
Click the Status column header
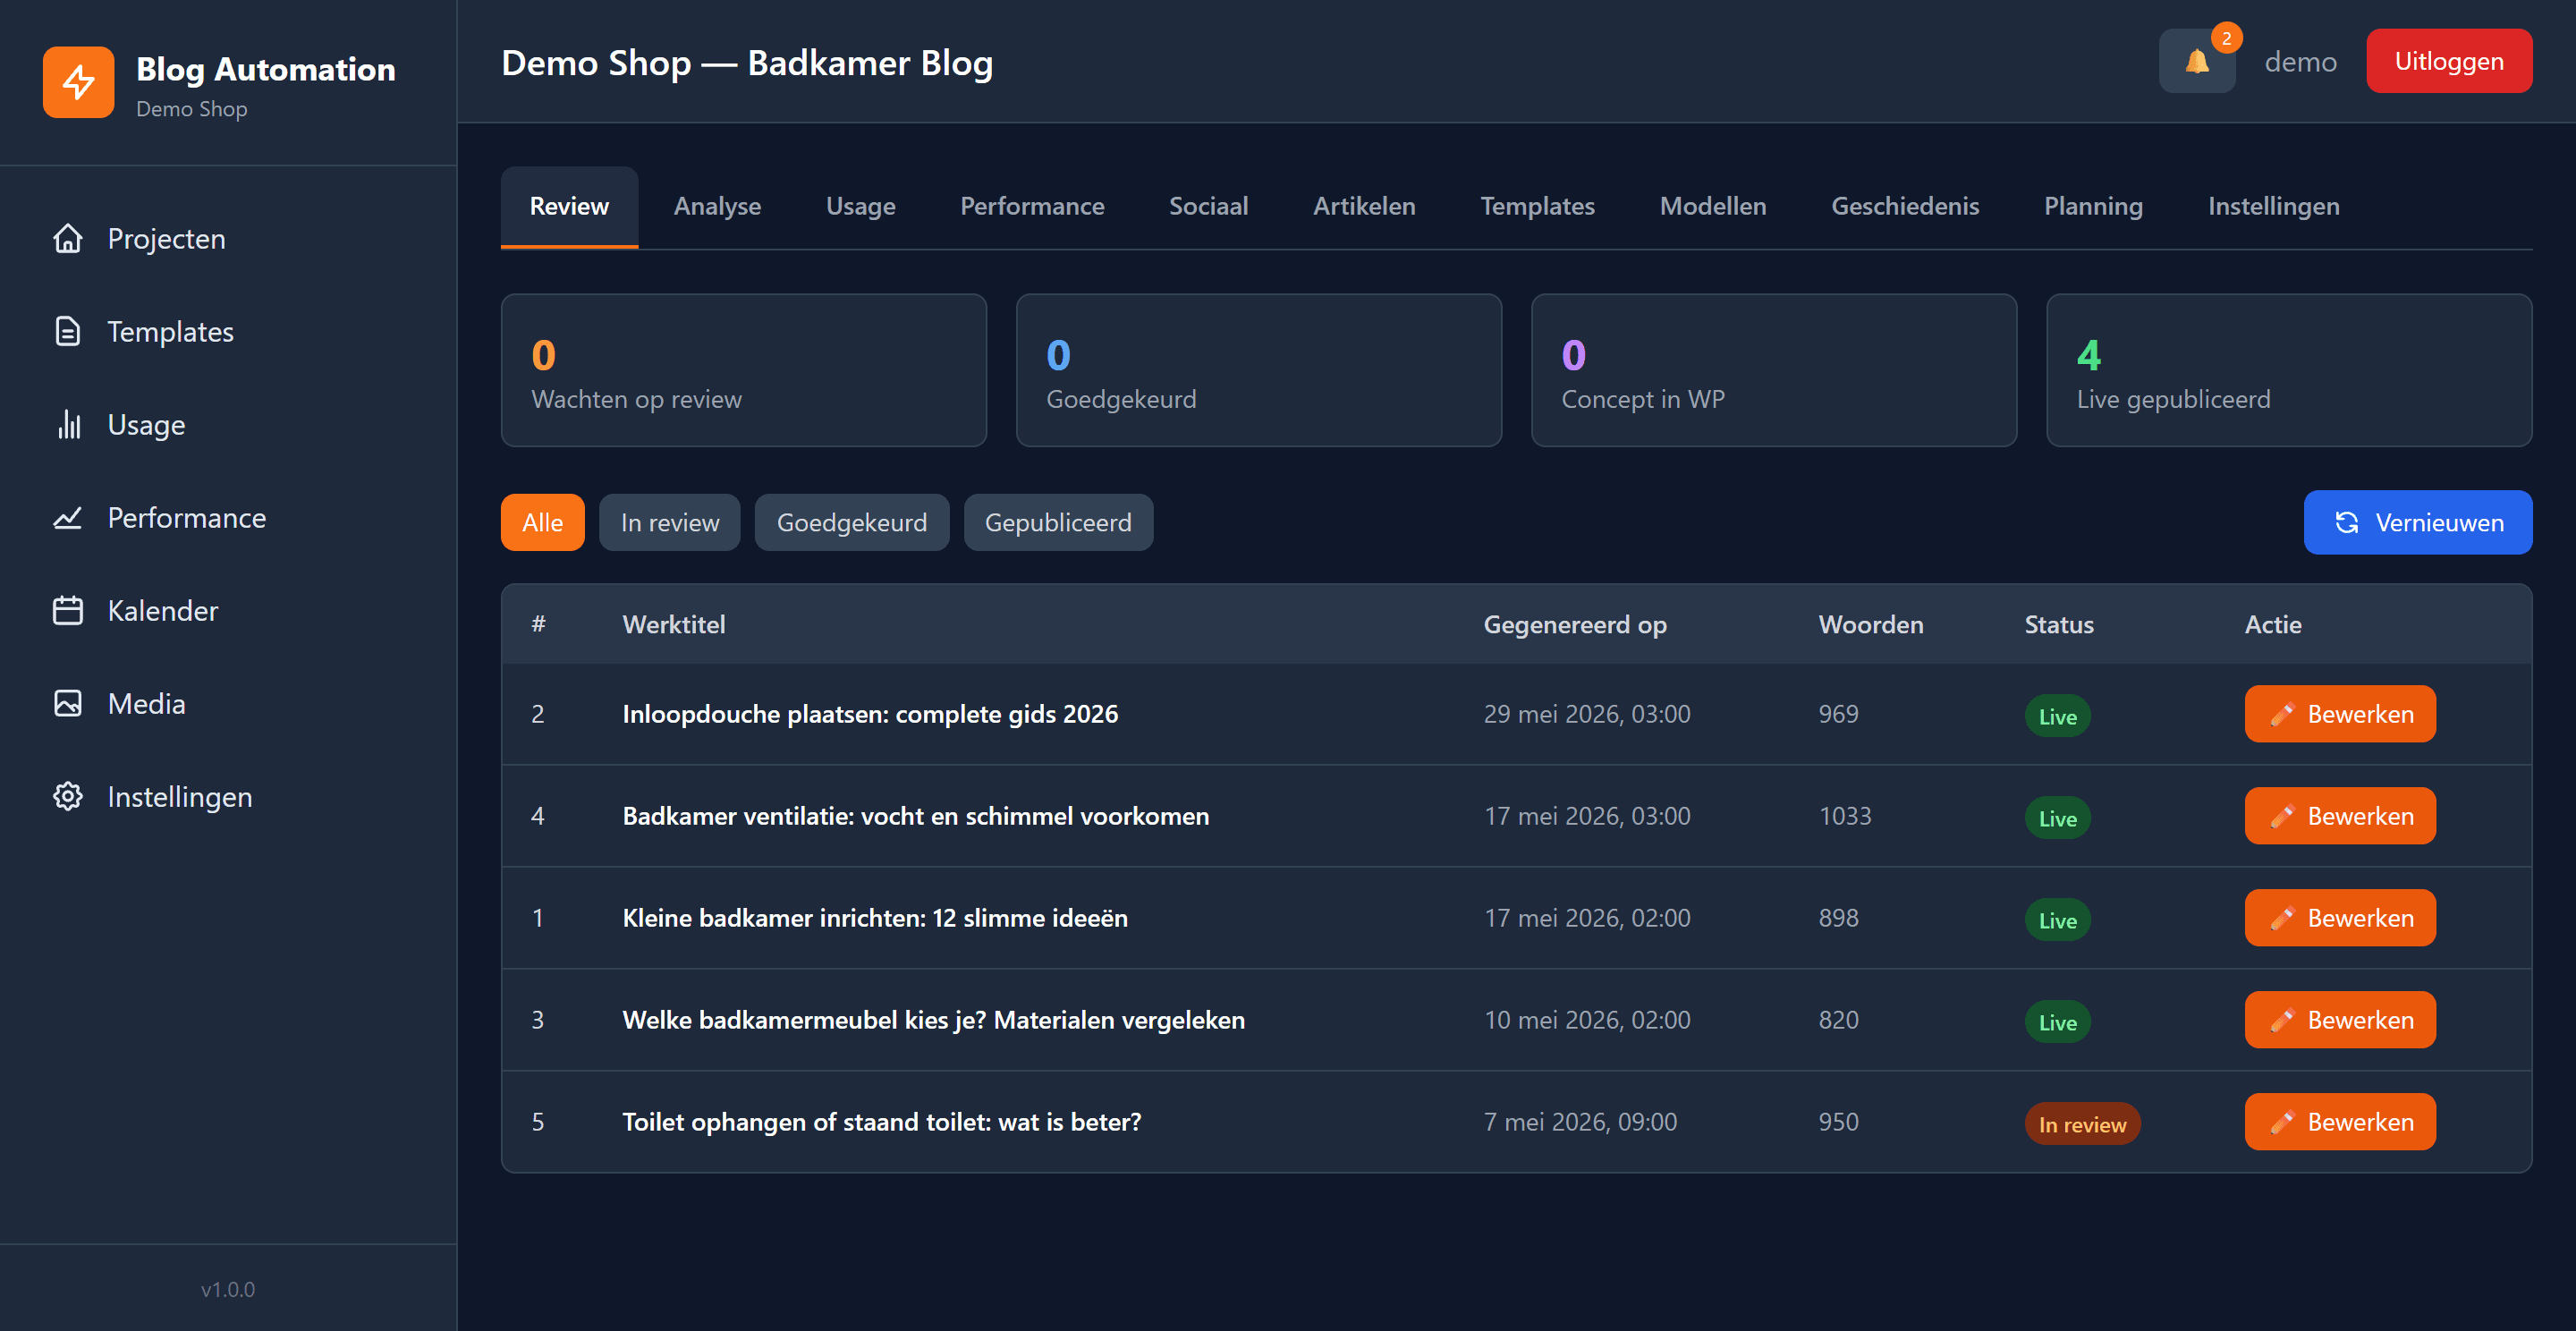coord(2058,625)
